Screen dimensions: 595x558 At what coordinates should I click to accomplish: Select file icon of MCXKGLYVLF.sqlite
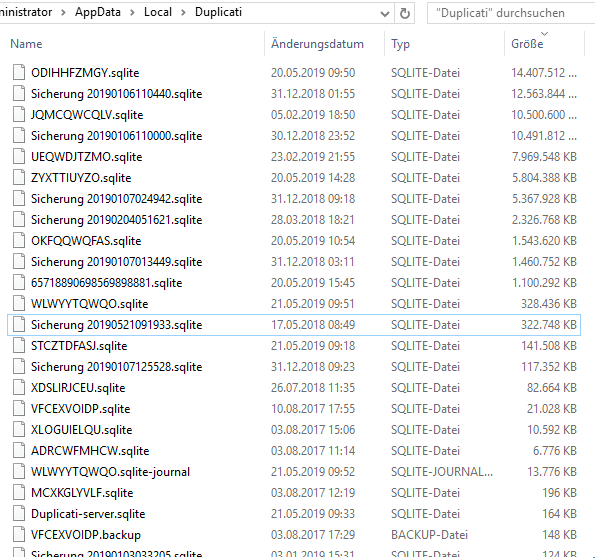19,493
